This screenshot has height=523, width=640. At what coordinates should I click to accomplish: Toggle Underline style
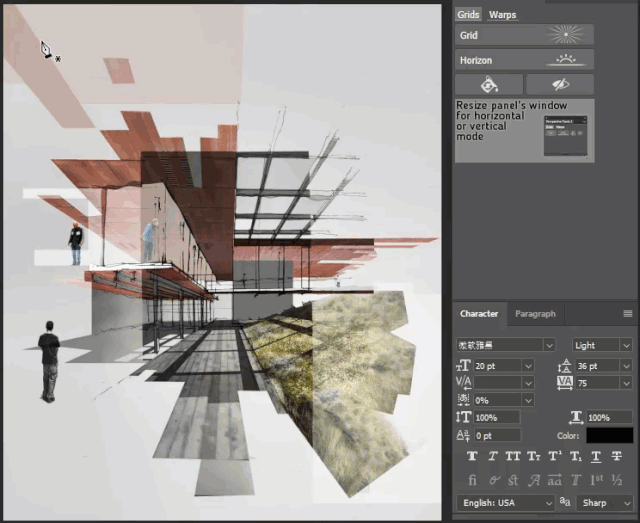pos(596,456)
